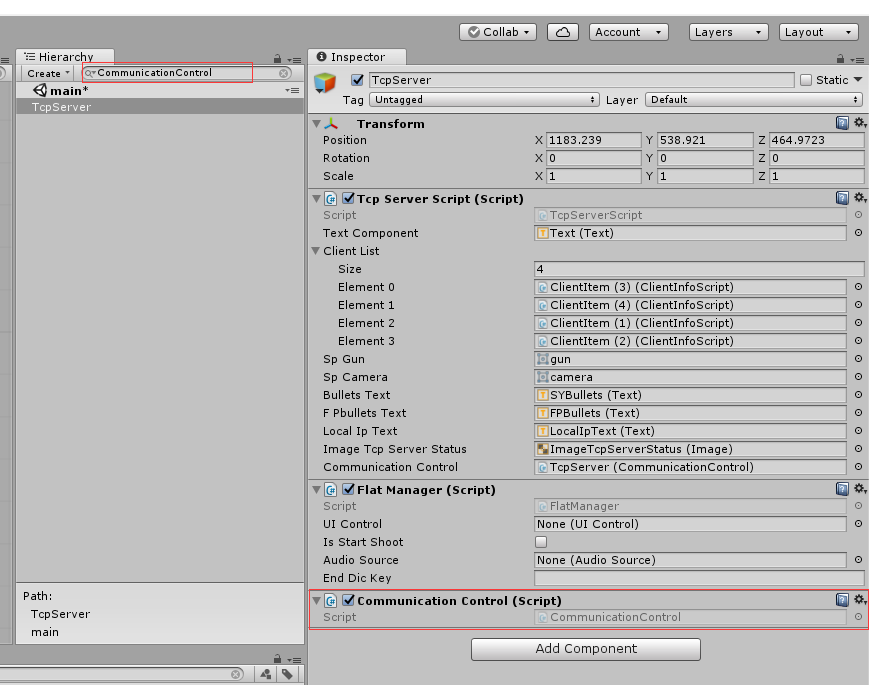Open the Layout dropdown

pyautogui.click(x=818, y=32)
